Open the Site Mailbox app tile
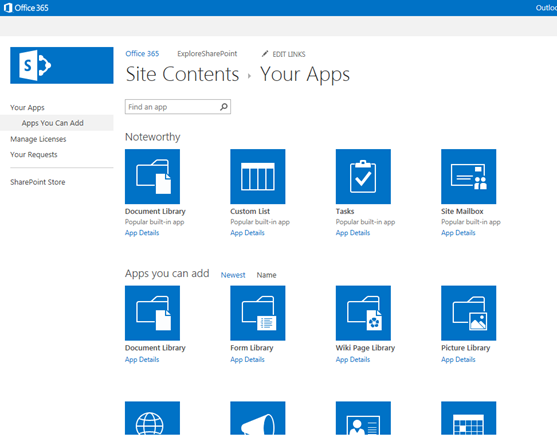Image resolution: width=557 pixels, height=441 pixels. pos(469,176)
